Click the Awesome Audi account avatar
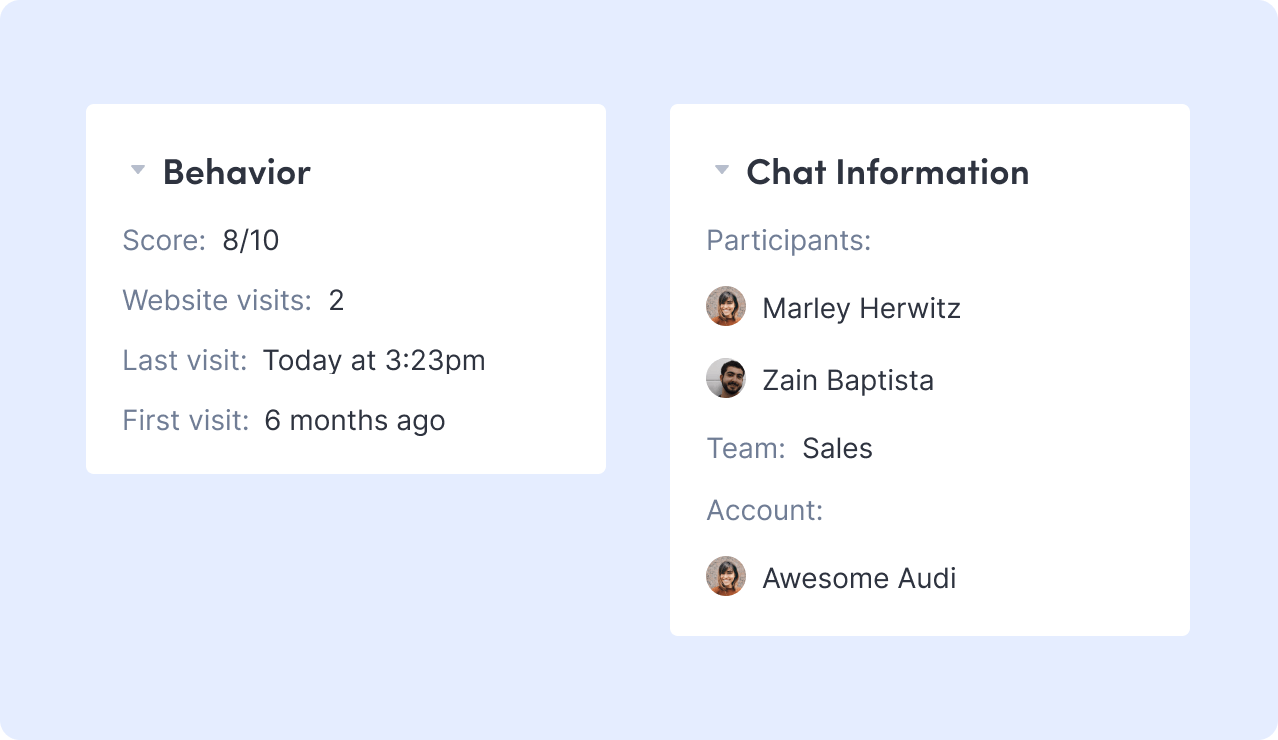This screenshot has width=1278, height=740. [726, 577]
